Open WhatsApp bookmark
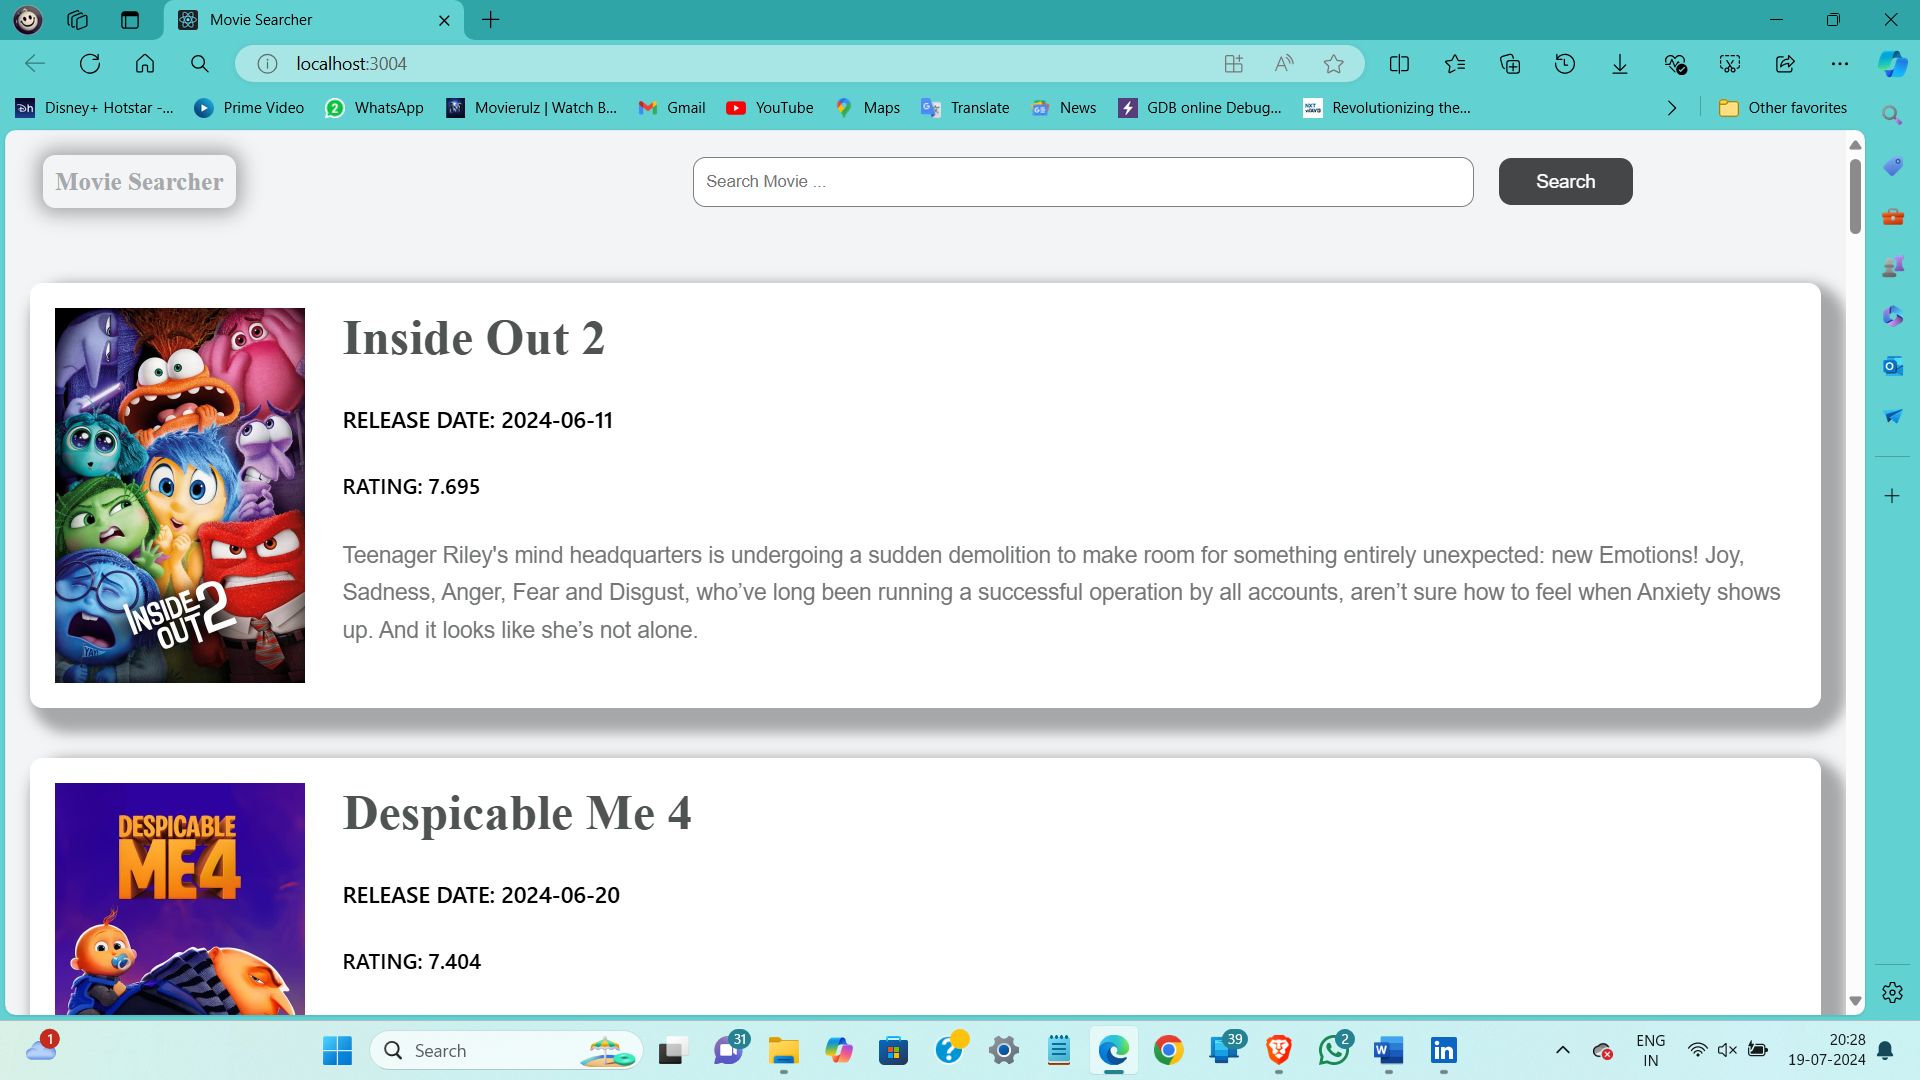This screenshot has height=1080, width=1920. pyautogui.click(x=375, y=108)
